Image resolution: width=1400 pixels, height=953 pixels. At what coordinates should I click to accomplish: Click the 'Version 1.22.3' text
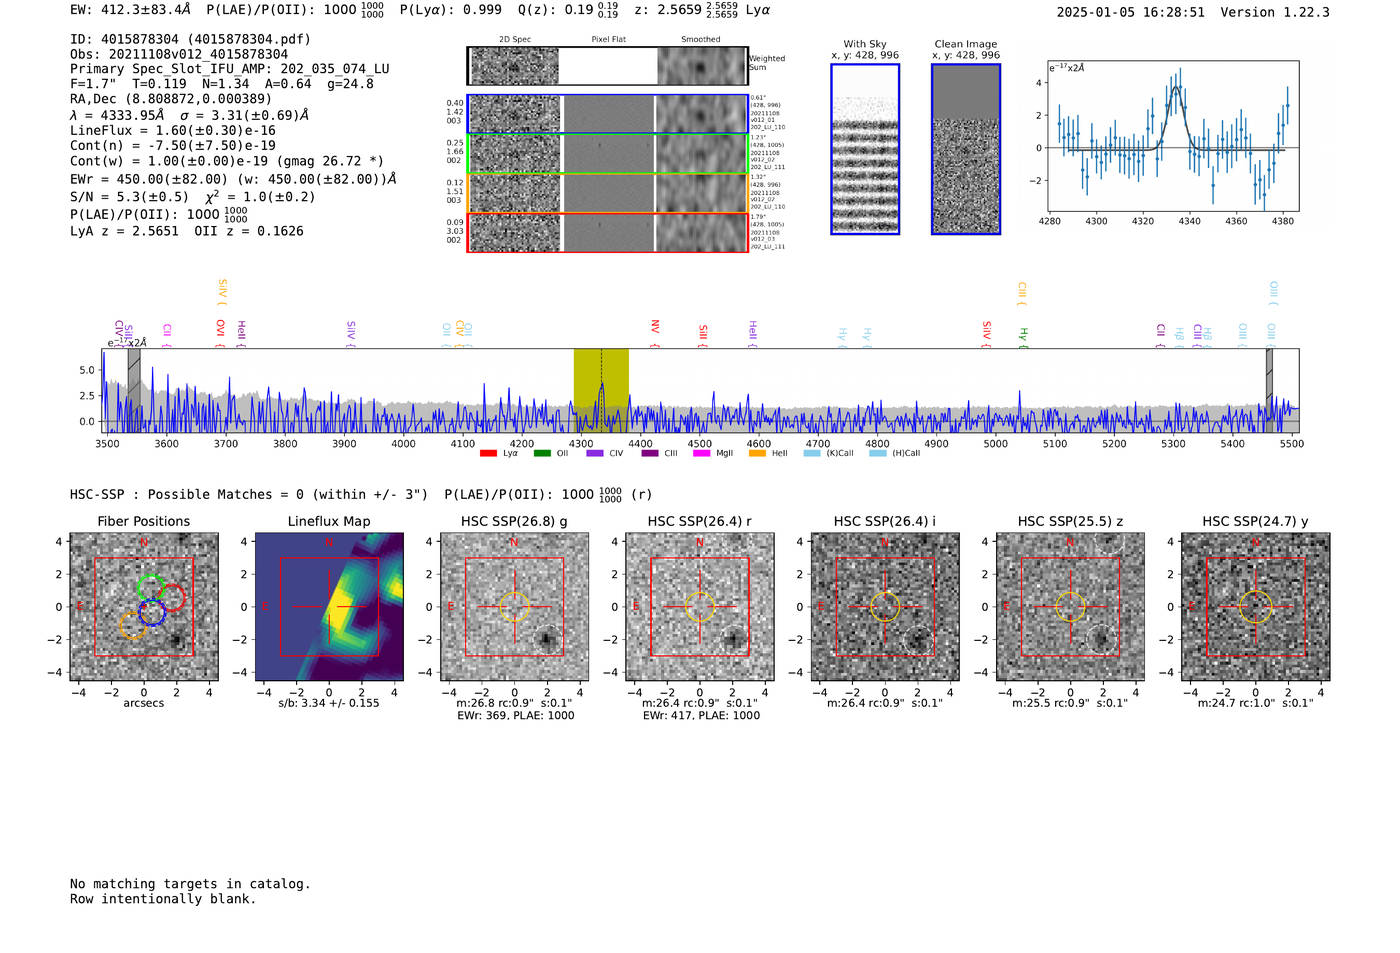[x=1275, y=12]
